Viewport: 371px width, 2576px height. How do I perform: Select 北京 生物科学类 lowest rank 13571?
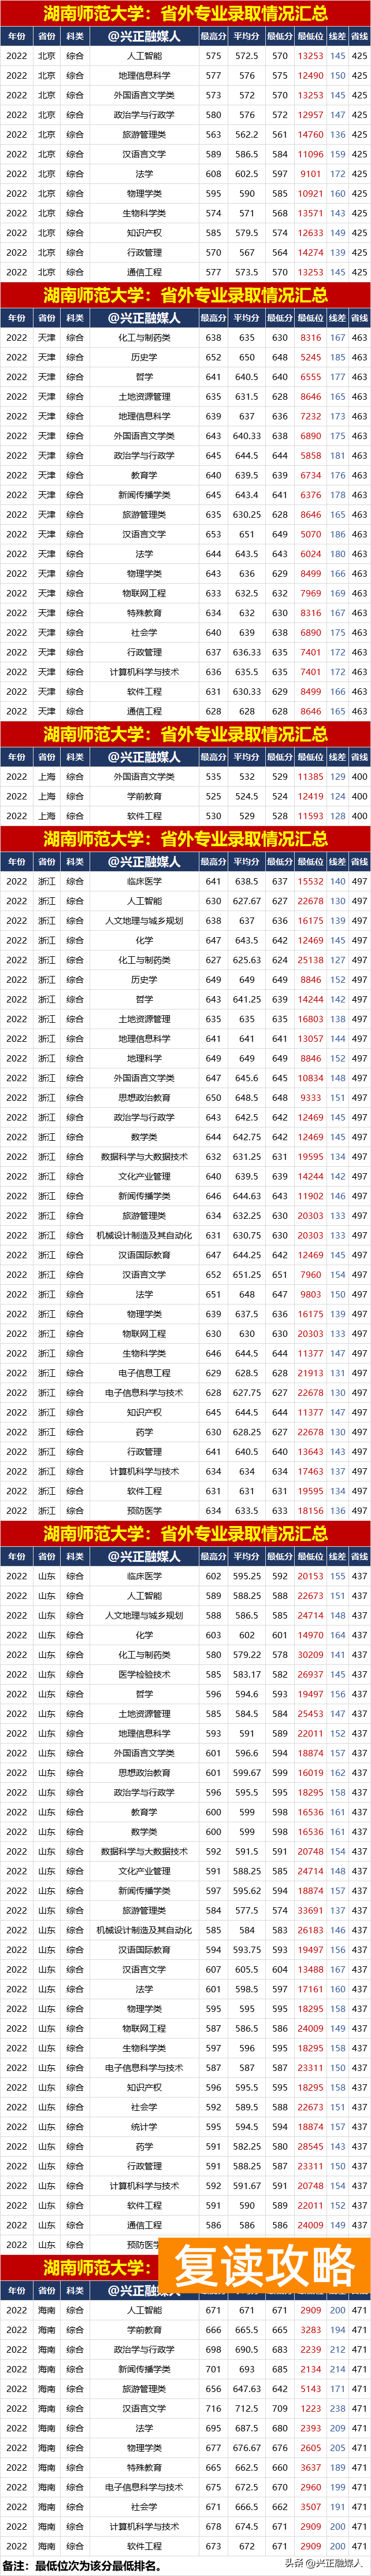pos(311,213)
